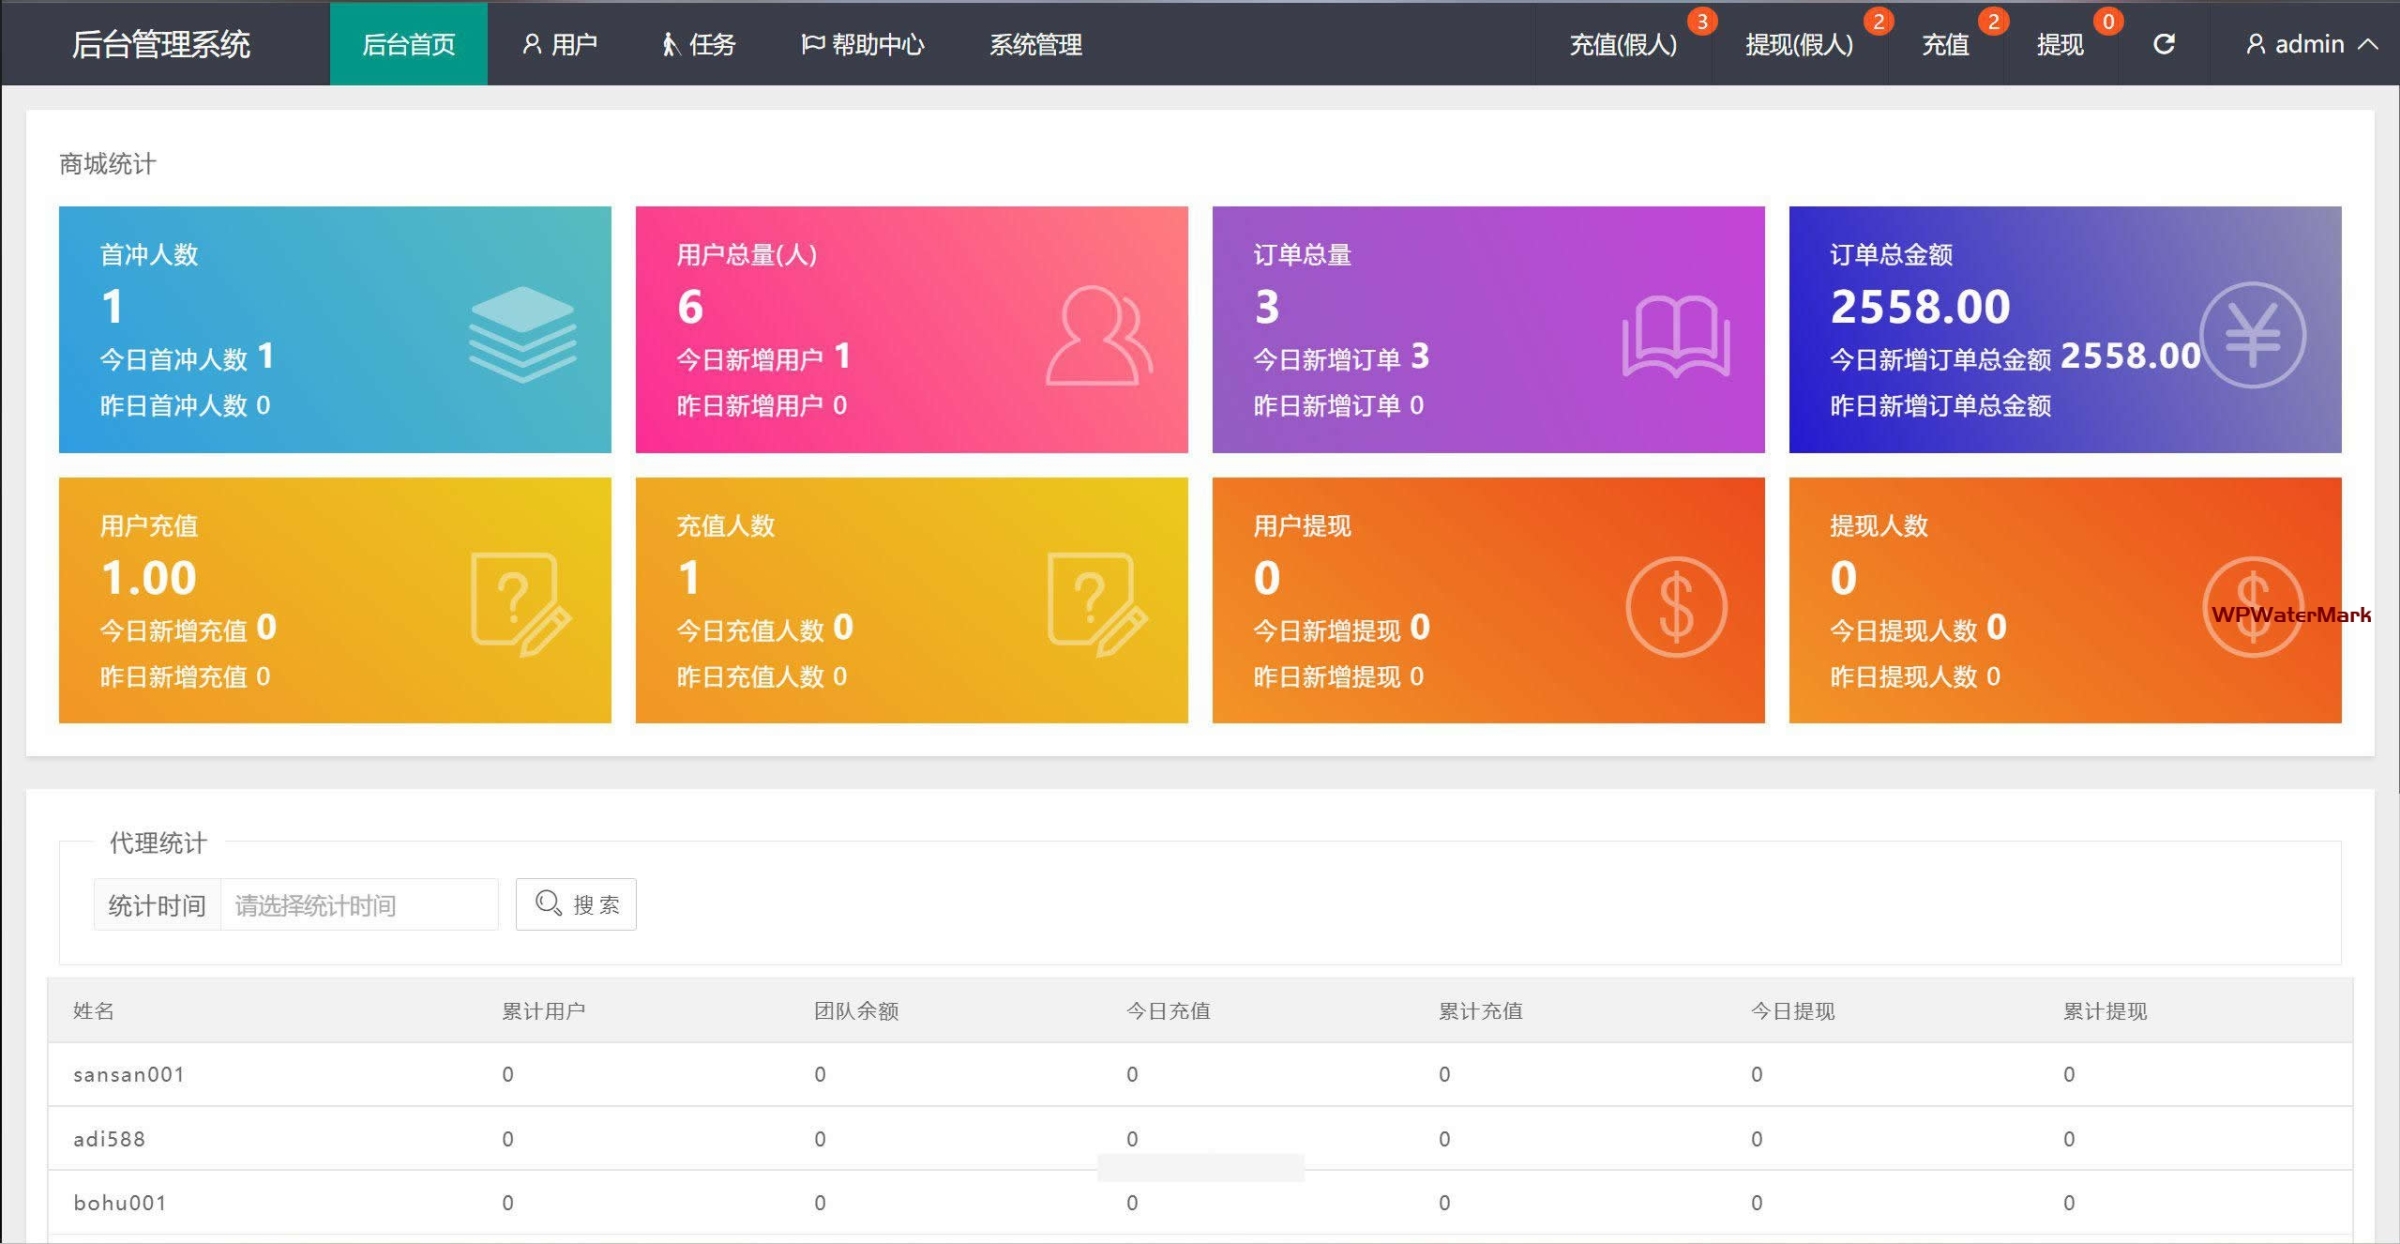Click the edit note icon on 充值人数 card
The image size is (2400, 1244).
pos(1097,603)
